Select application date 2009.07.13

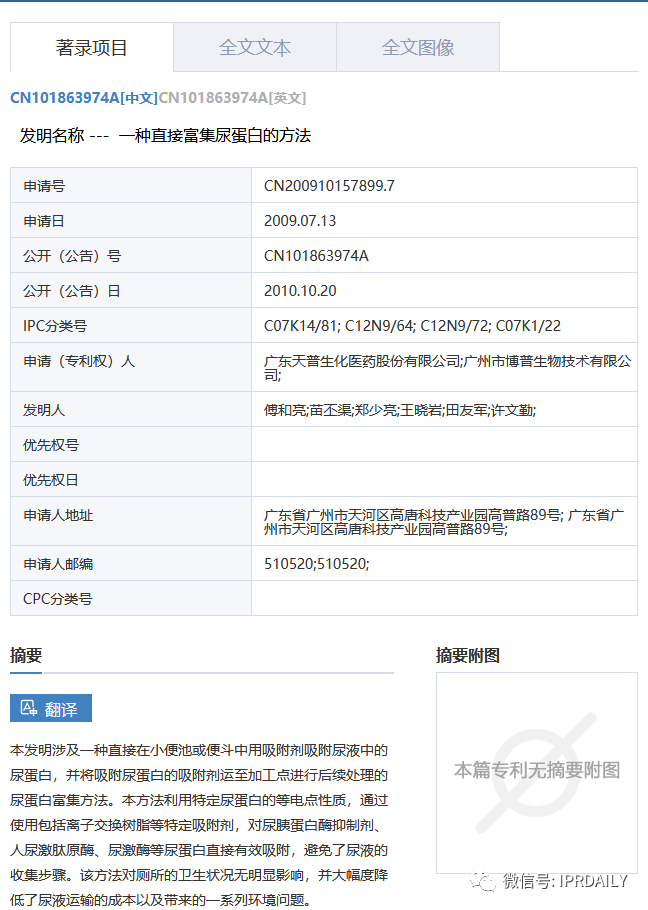(x=300, y=221)
